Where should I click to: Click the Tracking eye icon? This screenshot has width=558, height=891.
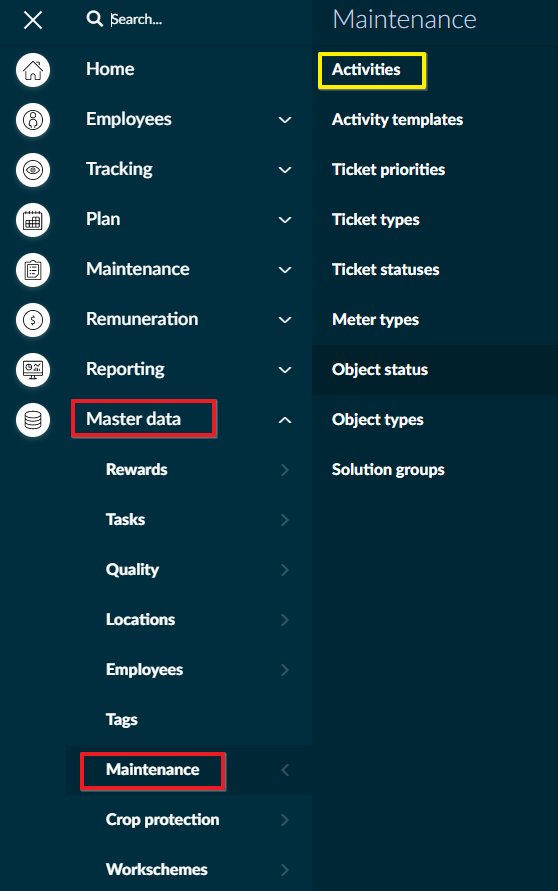33,170
